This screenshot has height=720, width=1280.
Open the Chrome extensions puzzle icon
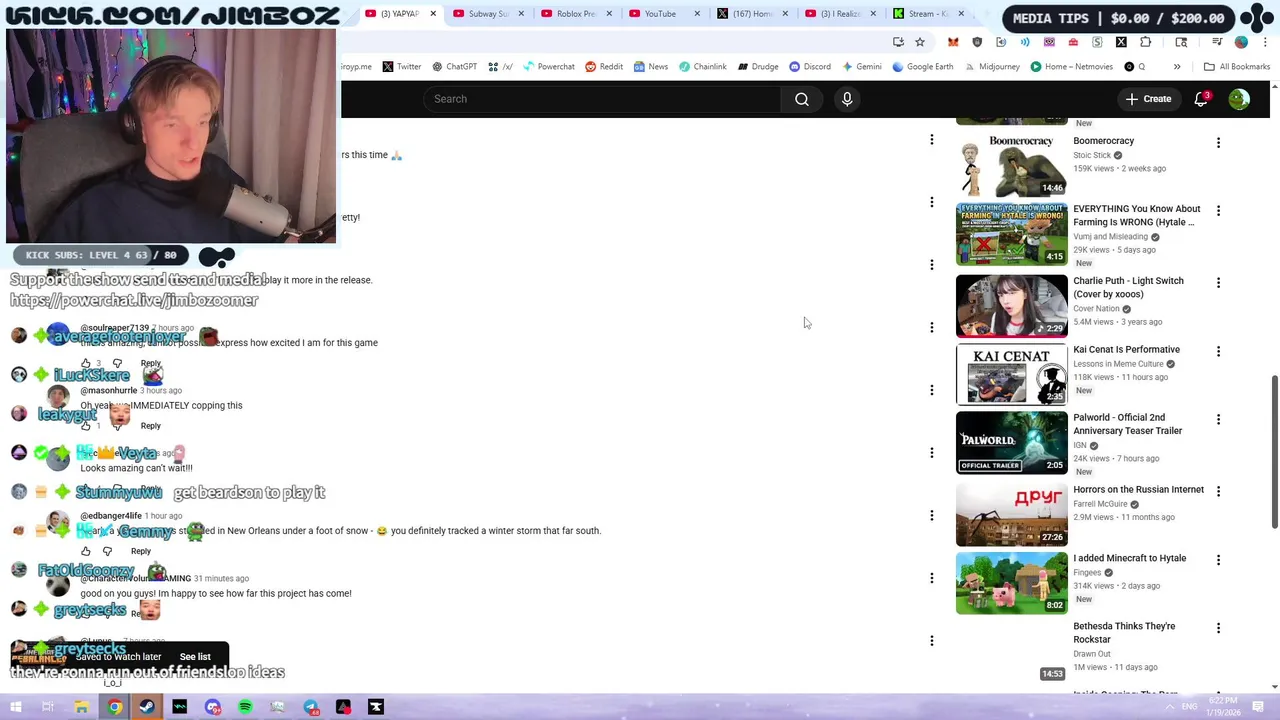[x=1145, y=42]
